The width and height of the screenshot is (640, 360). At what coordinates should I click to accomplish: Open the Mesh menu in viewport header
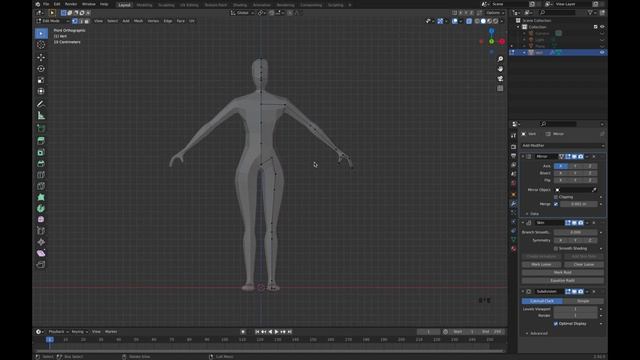pyautogui.click(x=138, y=21)
